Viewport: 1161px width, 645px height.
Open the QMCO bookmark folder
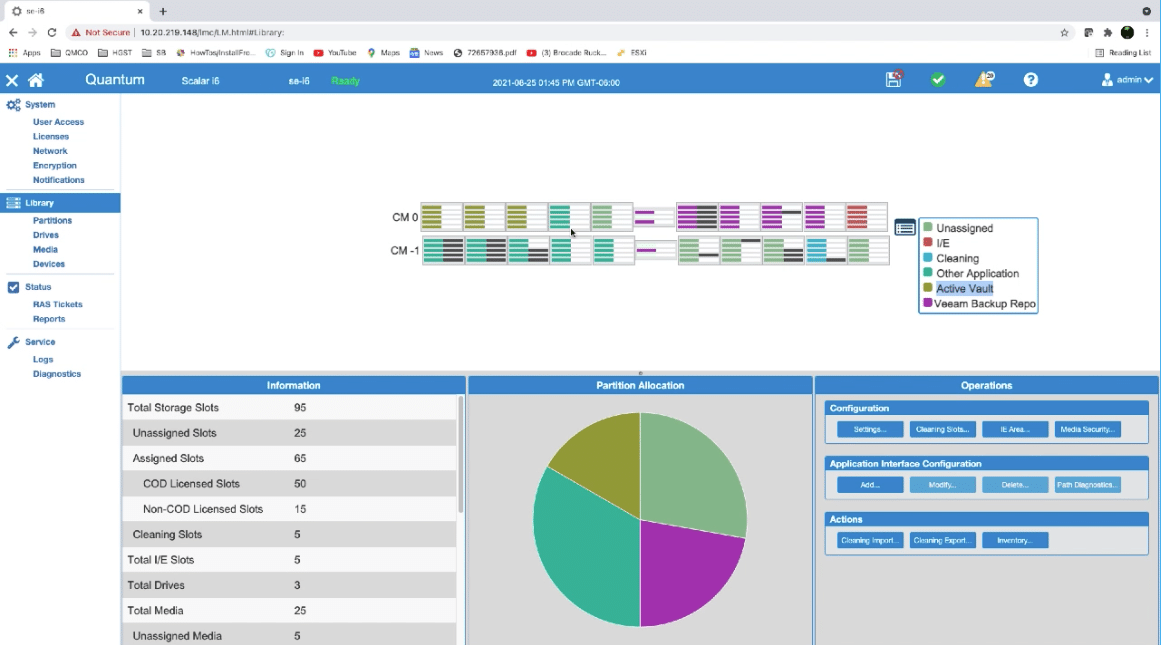69,53
